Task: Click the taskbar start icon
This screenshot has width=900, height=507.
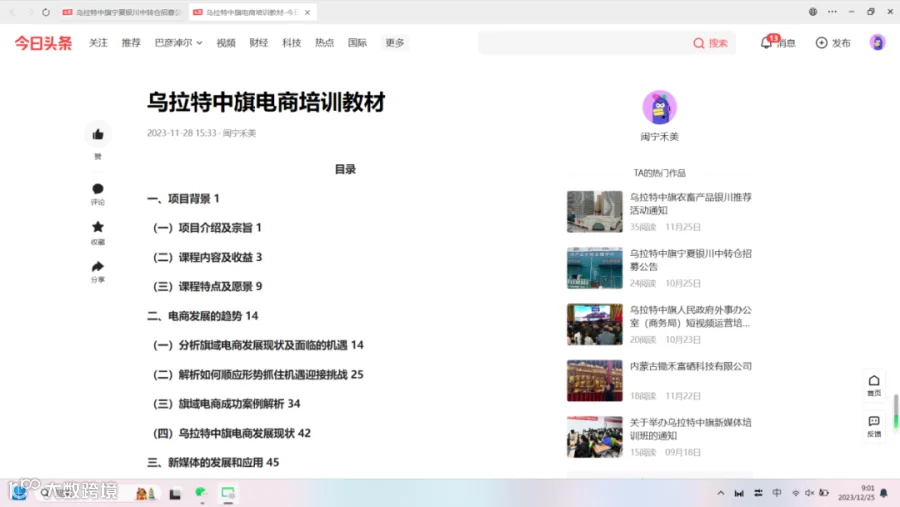Action: 19,493
